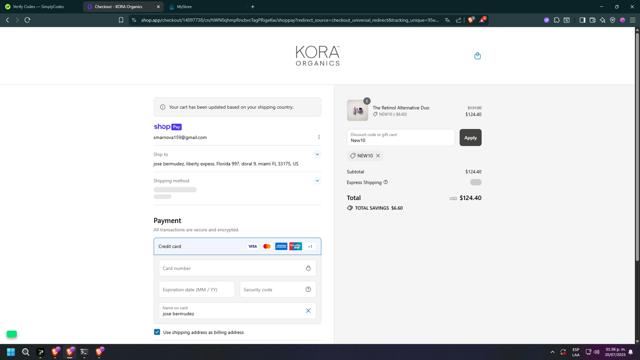Click the lock icon in Card number field
The image size is (640, 360).
tap(308, 268)
